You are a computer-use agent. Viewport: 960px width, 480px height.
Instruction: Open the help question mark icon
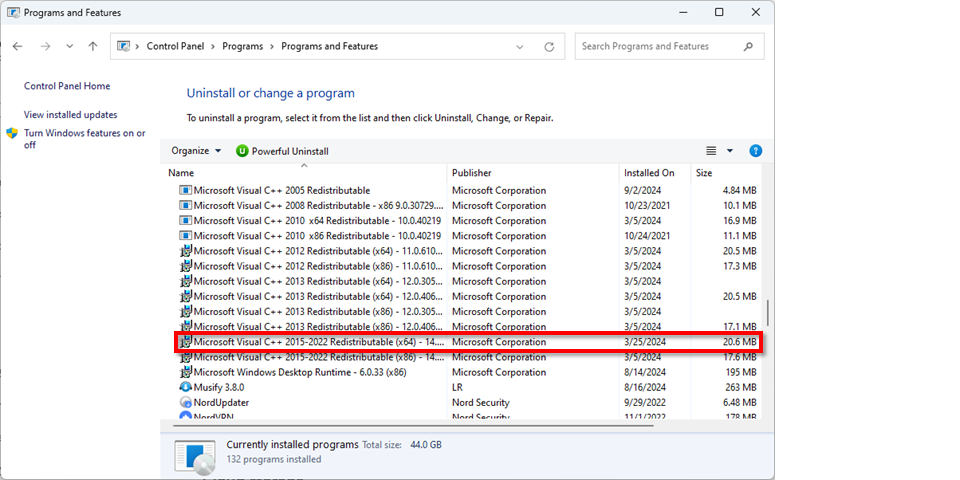tap(755, 151)
